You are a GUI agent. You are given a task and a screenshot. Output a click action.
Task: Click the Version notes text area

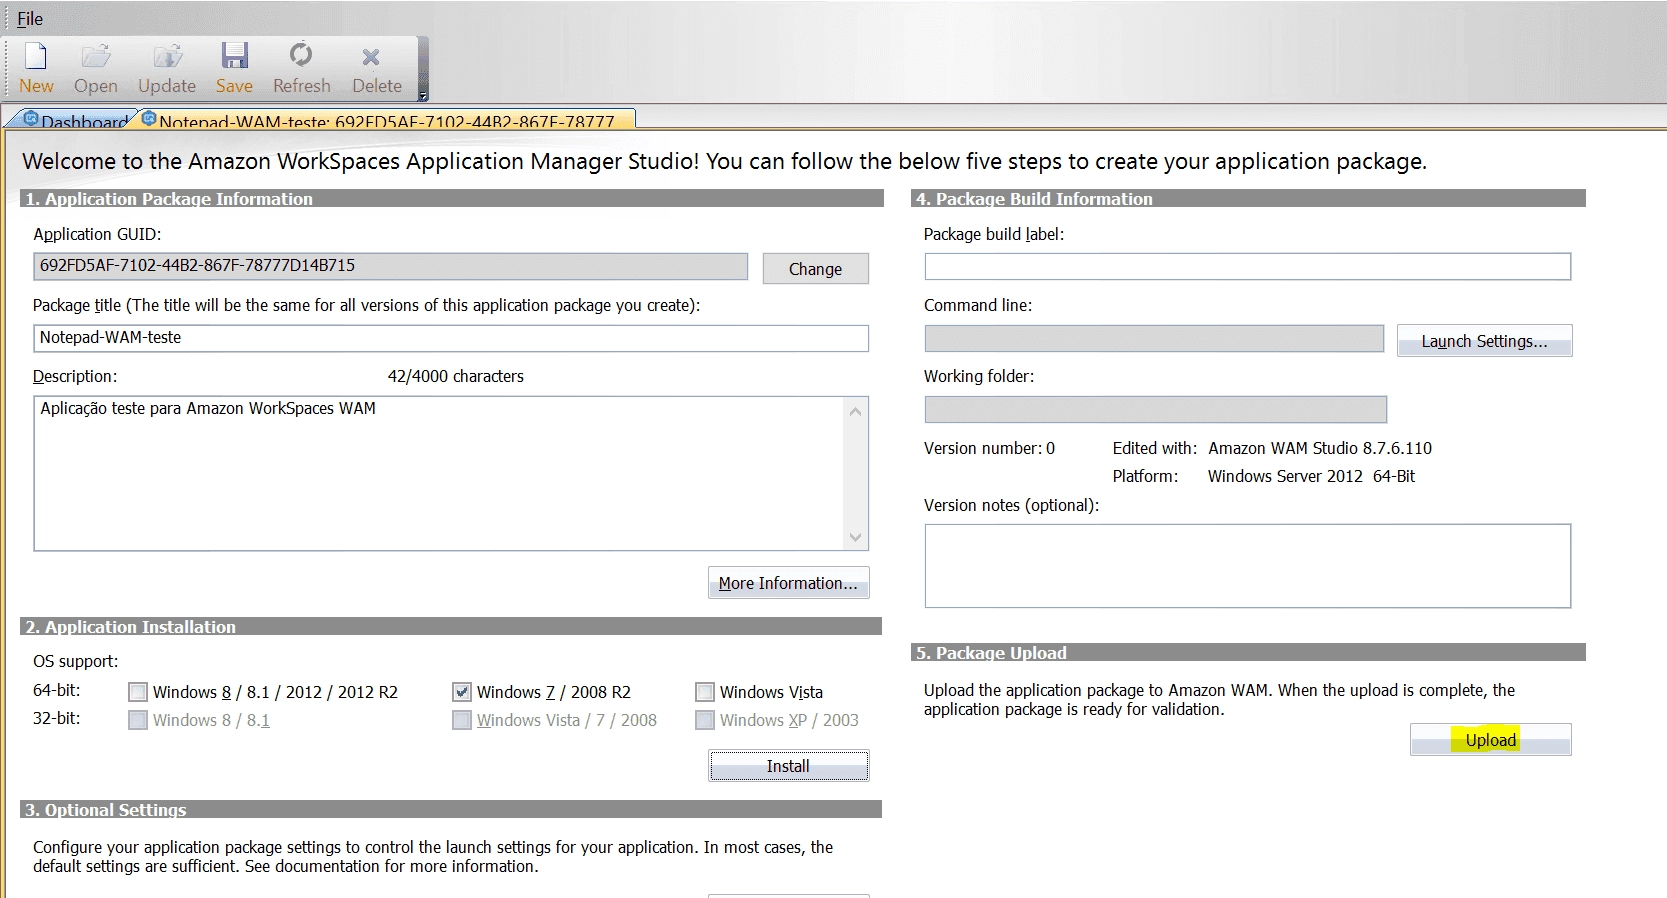click(x=1248, y=566)
